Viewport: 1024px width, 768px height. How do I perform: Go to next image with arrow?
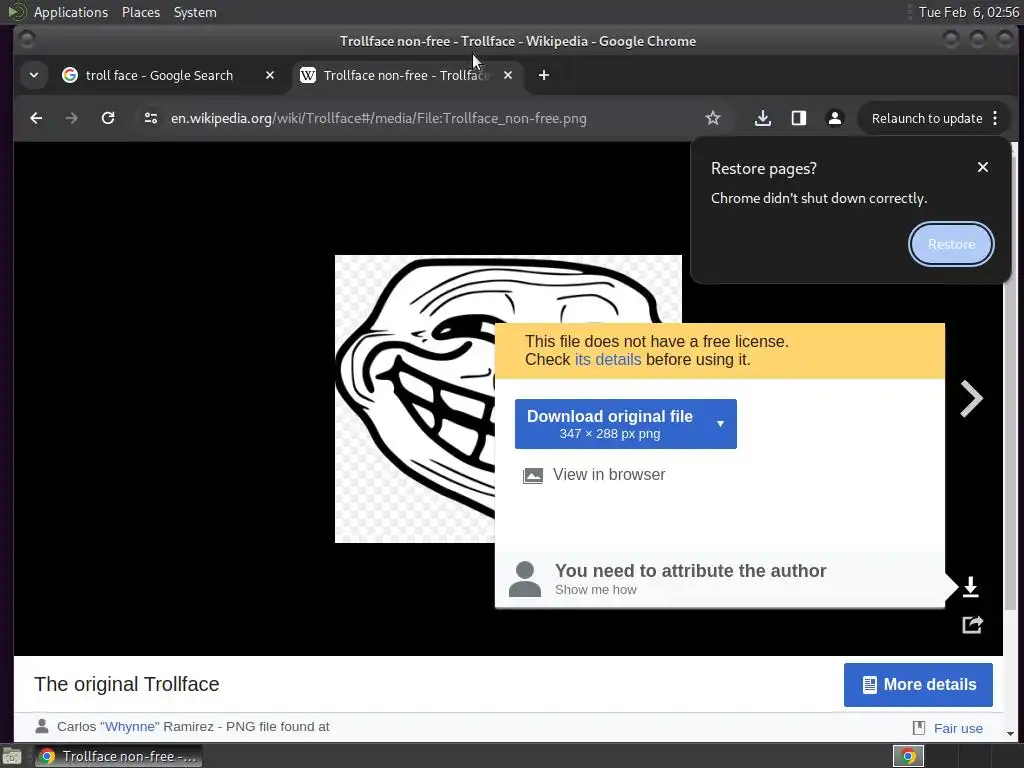pyautogui.click(x=971, y=398)
